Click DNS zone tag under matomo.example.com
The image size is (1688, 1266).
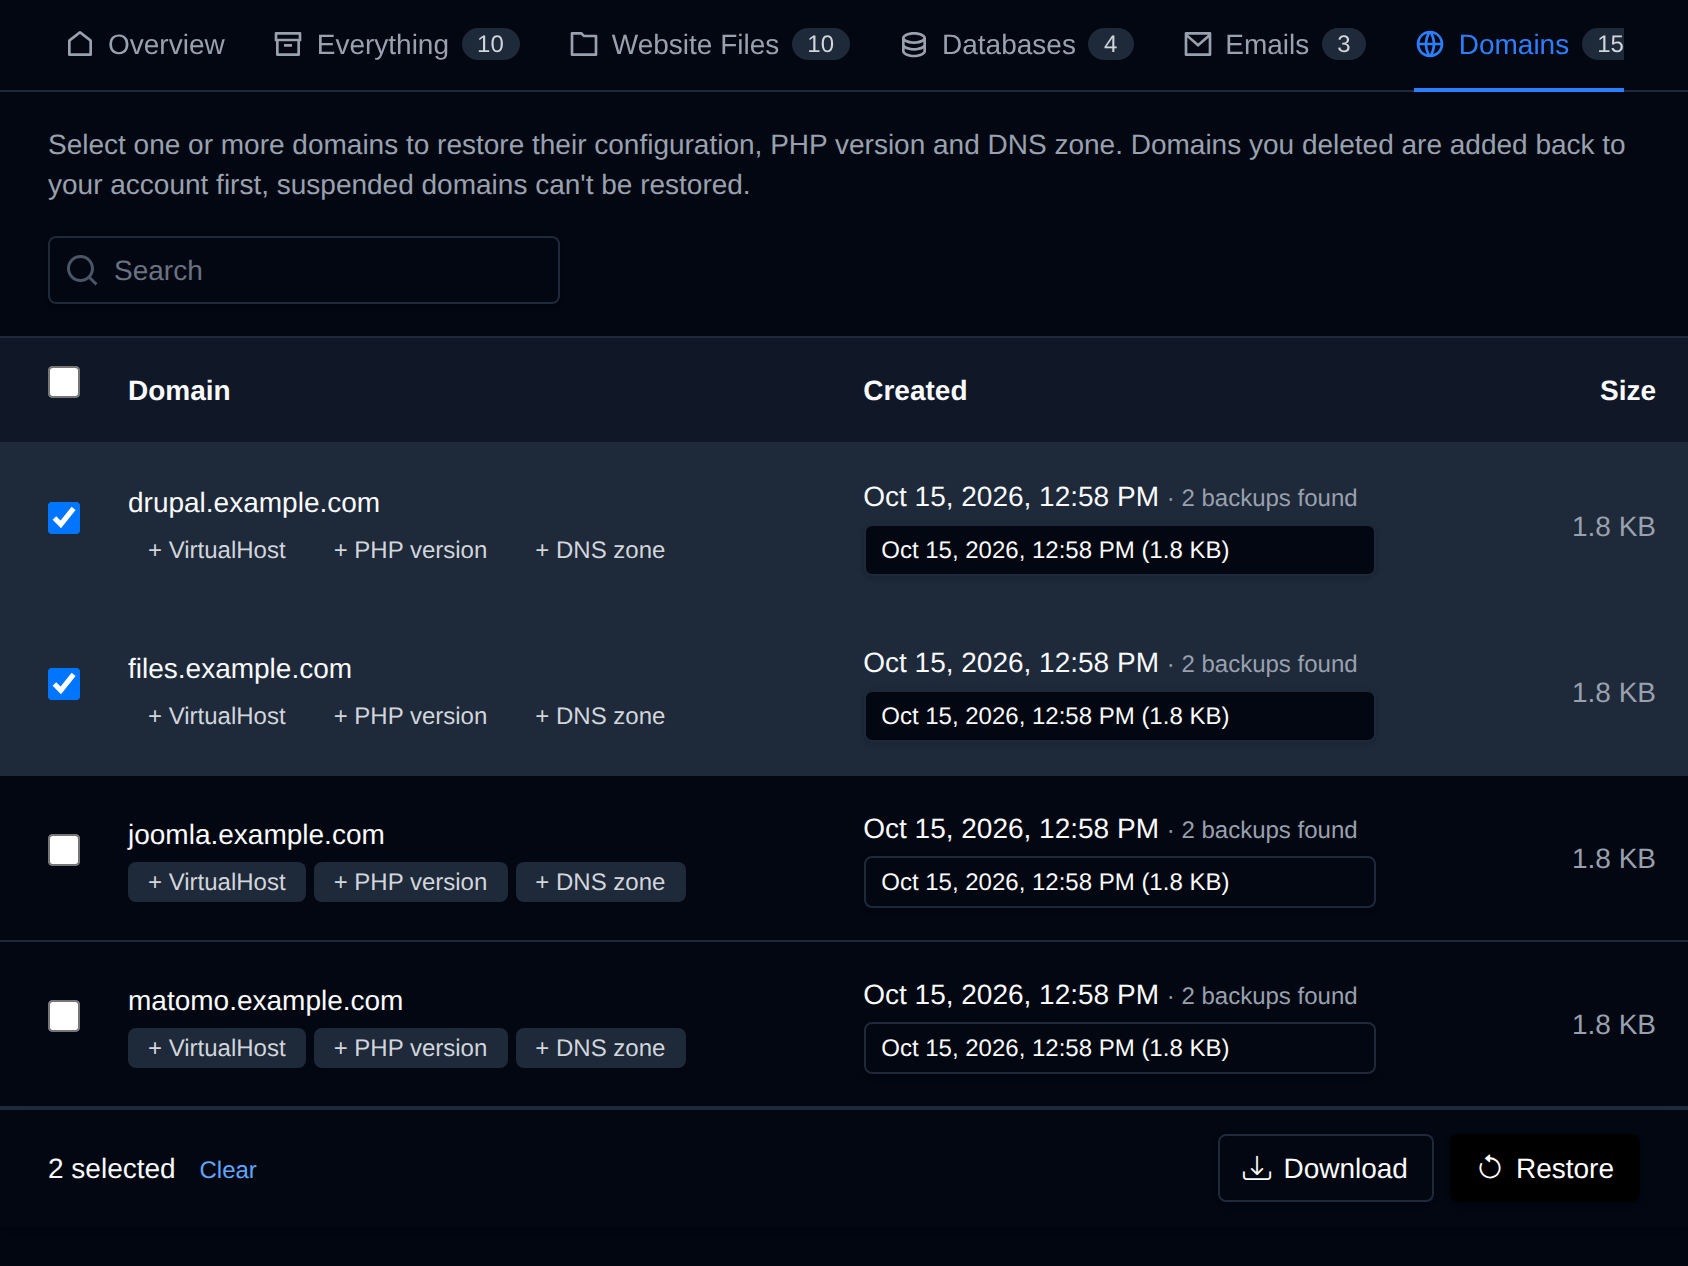601,1048
